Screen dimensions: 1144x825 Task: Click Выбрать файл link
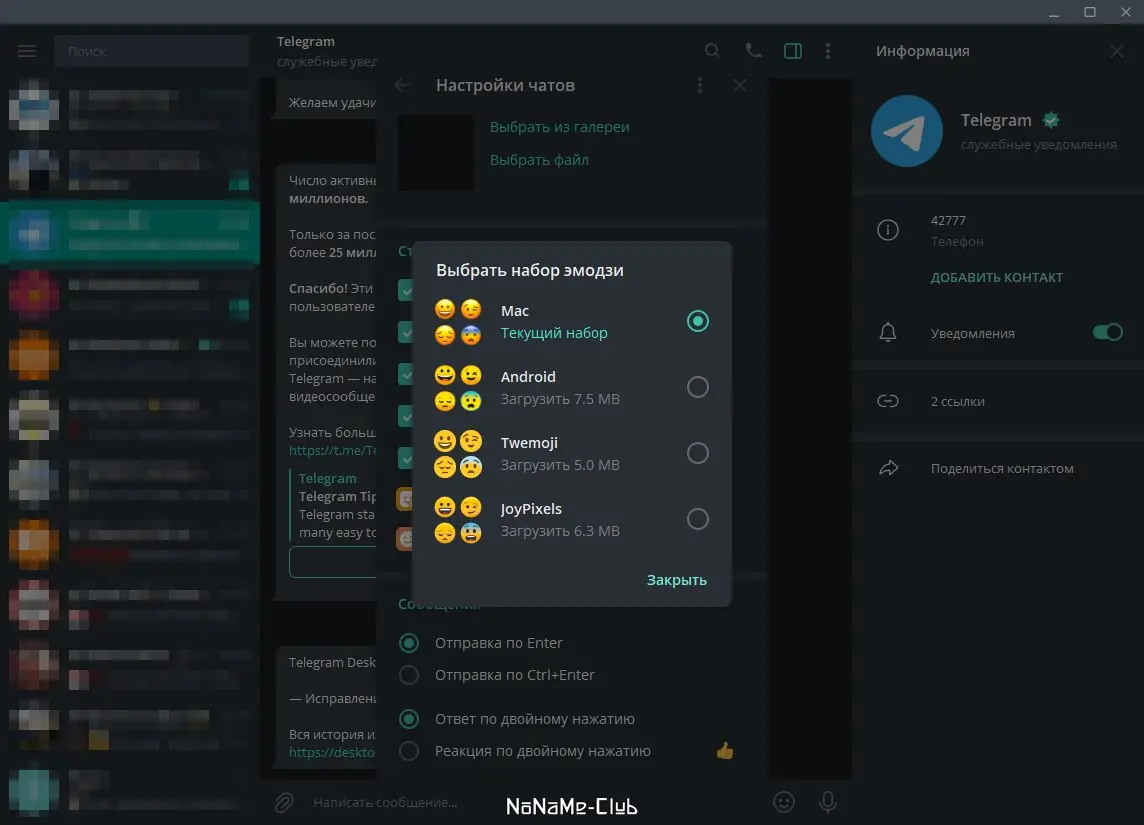click(x=539, y=160)
